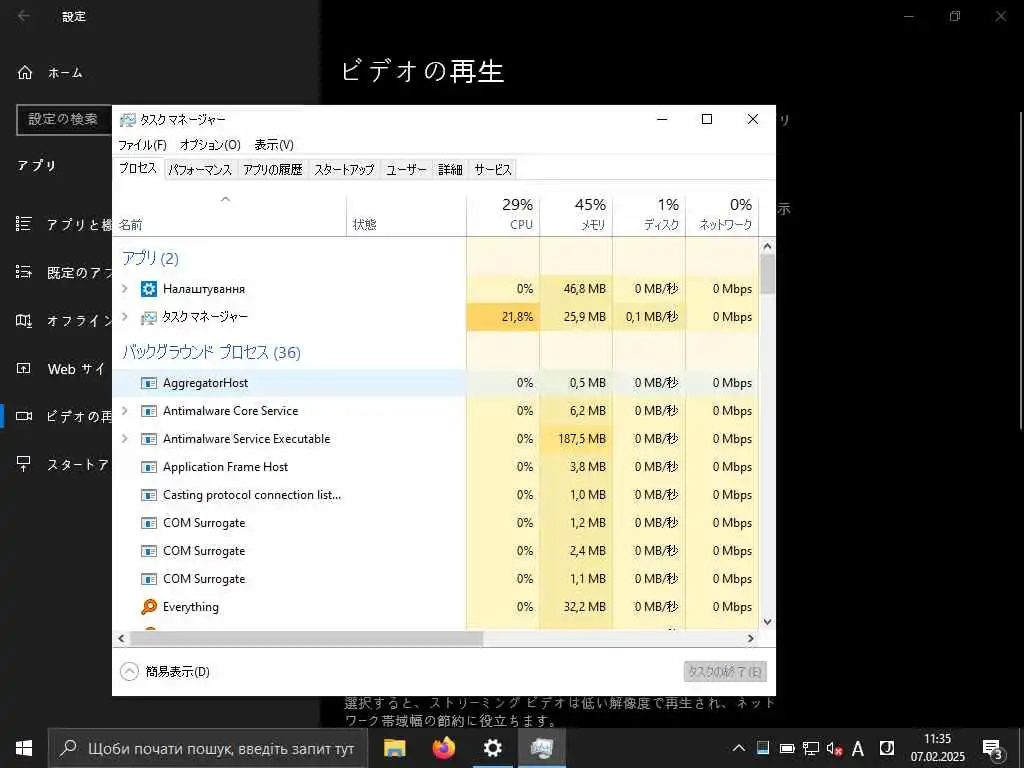The height and width of the screenshot is (768, 1024).
Task: Click the ビデオの再生 camera icon in Settings
Action: click(x=24, y=416)
